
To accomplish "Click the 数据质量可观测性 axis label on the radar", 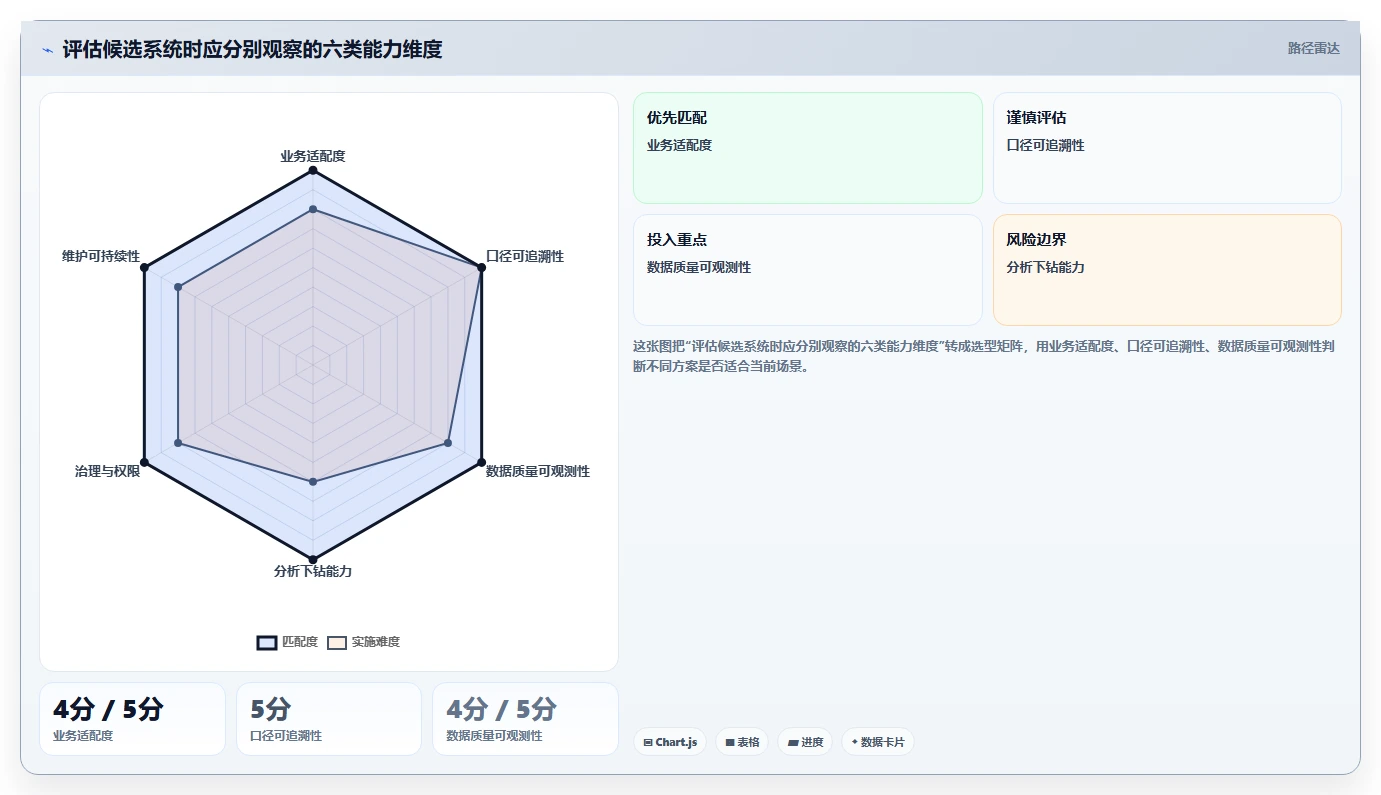I will (x=538, y=471).
